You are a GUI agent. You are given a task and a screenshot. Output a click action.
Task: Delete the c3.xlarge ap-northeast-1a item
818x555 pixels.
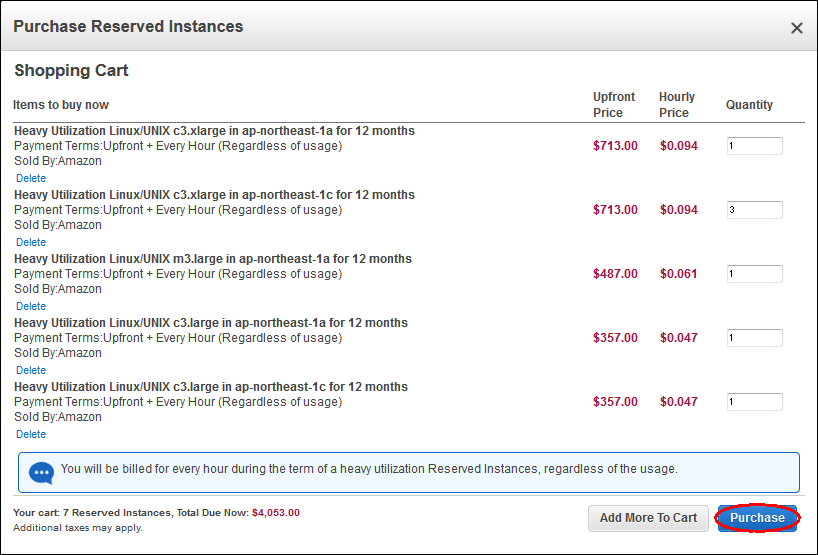pyautogui.click(x=31, y=178)
